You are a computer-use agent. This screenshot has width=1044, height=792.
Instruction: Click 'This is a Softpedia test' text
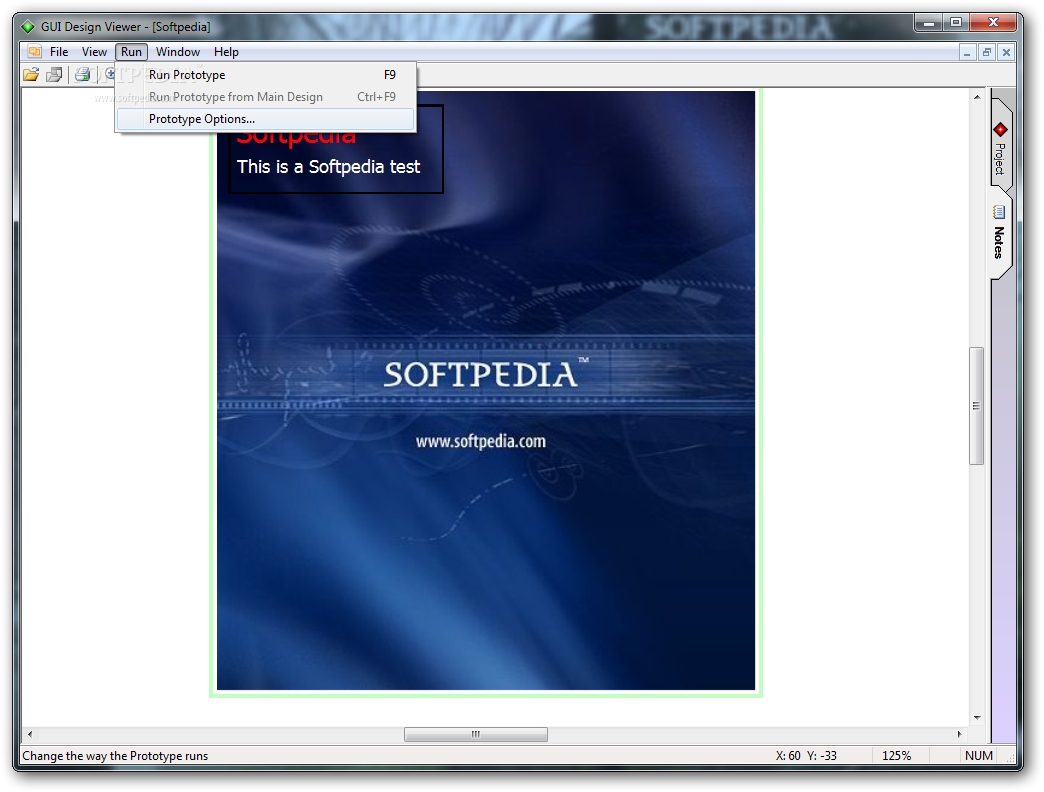tap(328, 166)
